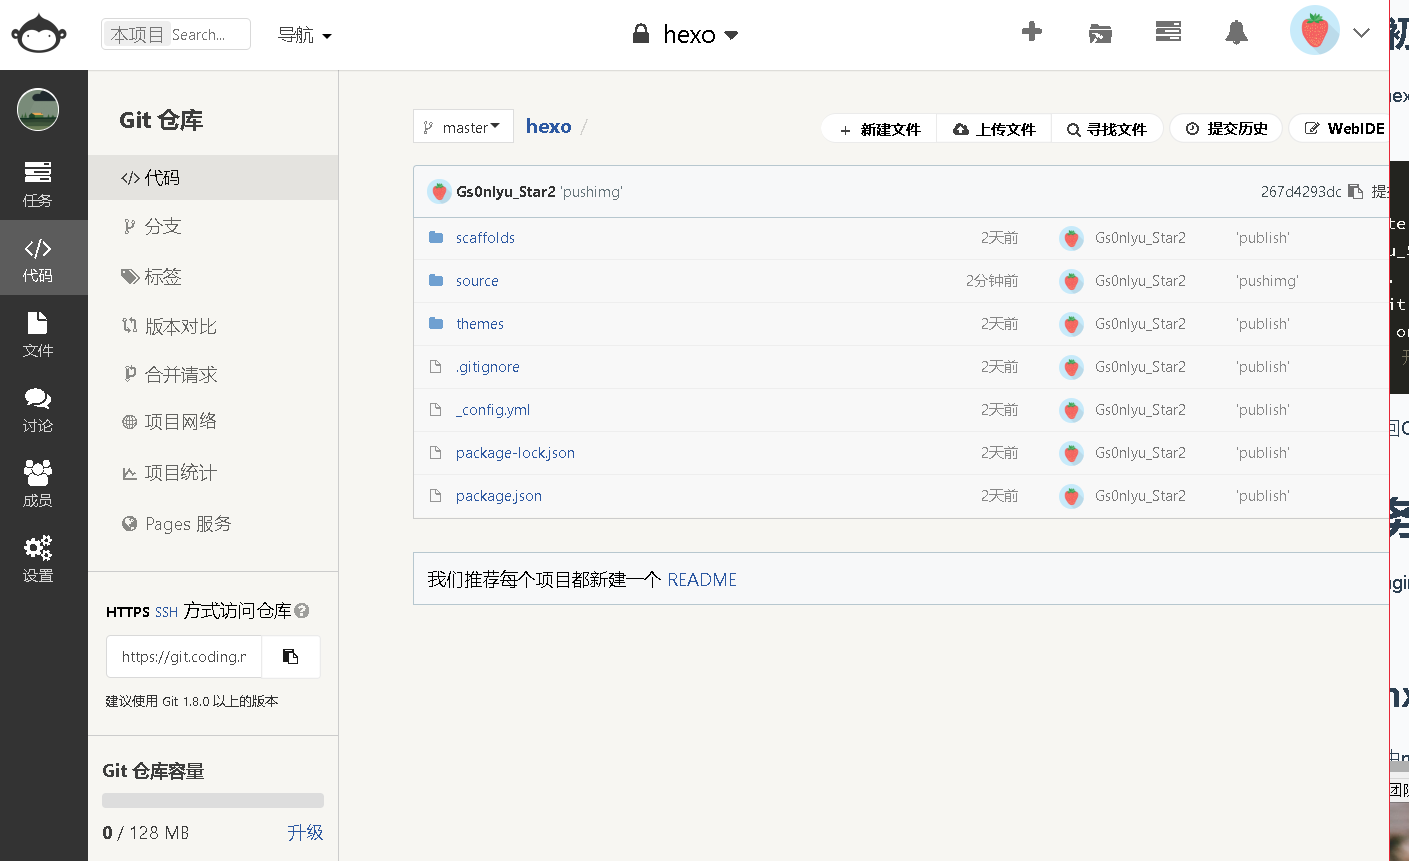
Task: Expand the user avatar menu chevron
Action: 1361,33
